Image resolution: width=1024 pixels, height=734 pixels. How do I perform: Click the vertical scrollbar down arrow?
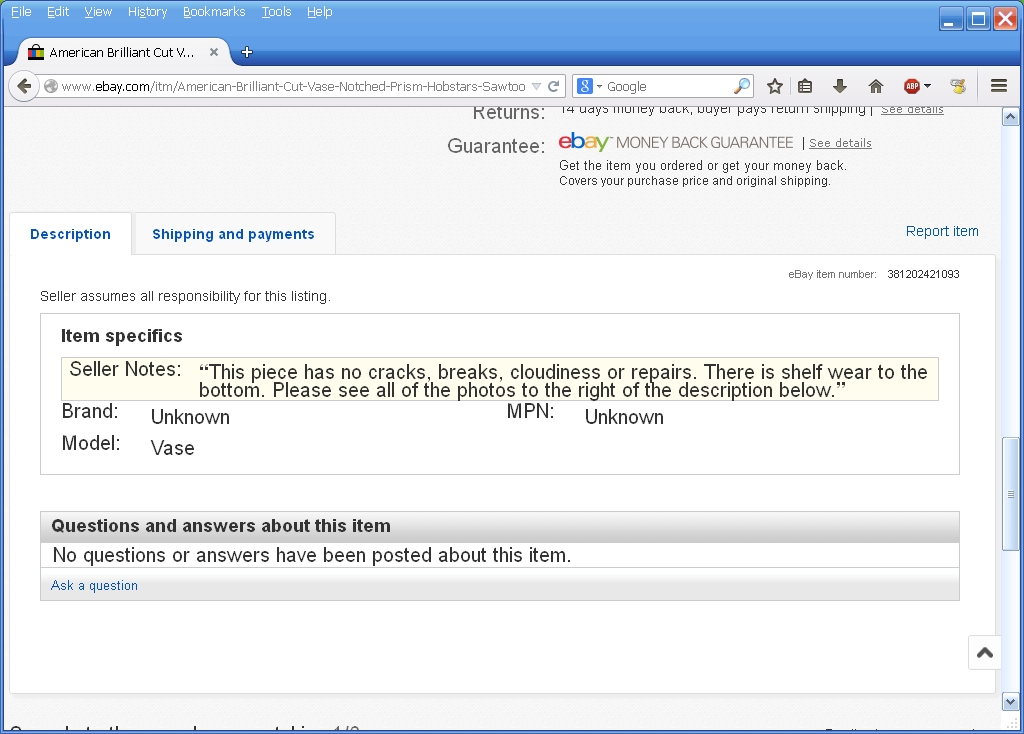pyautogui.click(x=1010, y=702)
